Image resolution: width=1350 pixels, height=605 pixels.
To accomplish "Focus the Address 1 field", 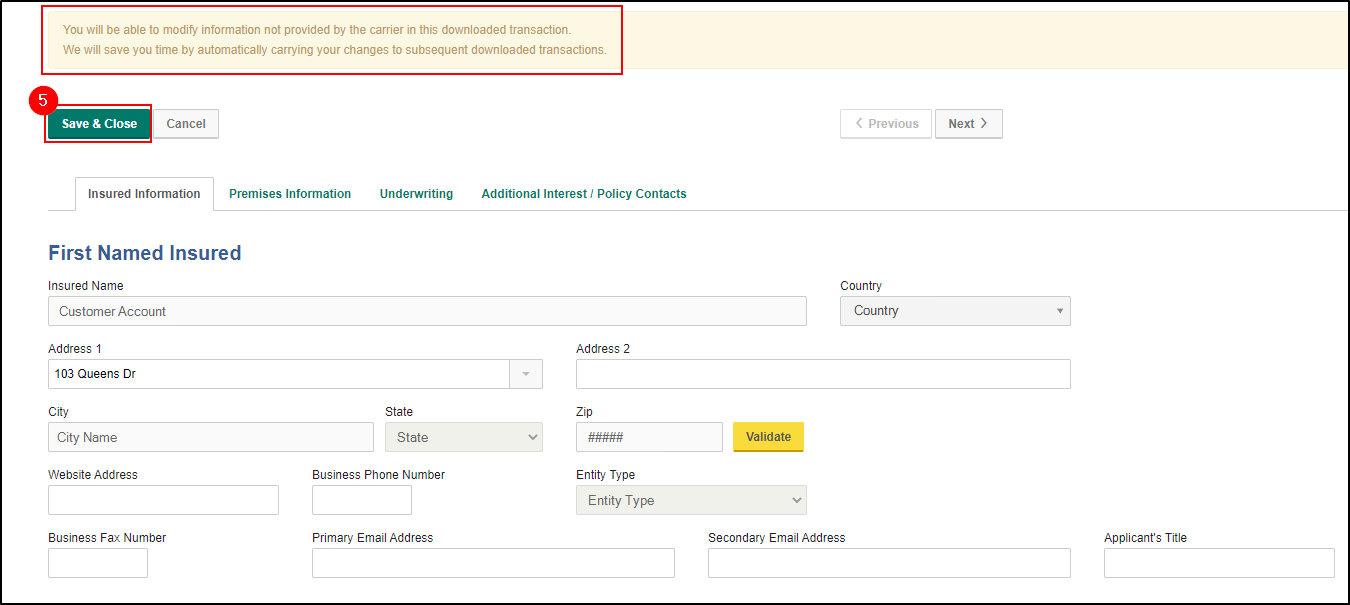I will pos(279,374).
